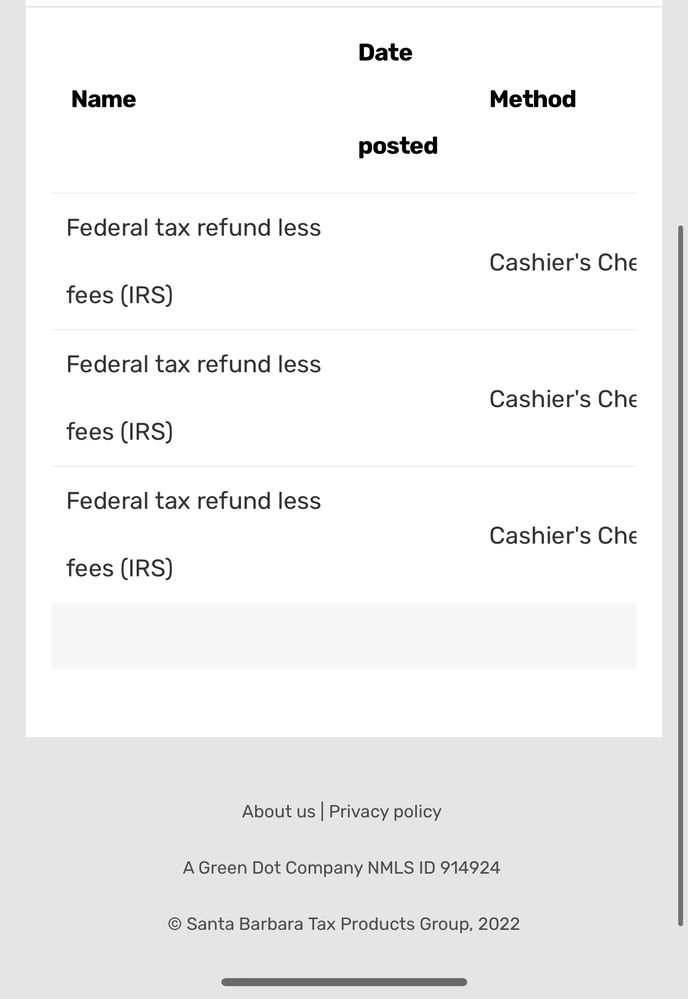The width and height of the screenshot is (688, 999).
Task: Tap Santa Barbara Tax Products Group copyright
Action: tap(344, 924)
